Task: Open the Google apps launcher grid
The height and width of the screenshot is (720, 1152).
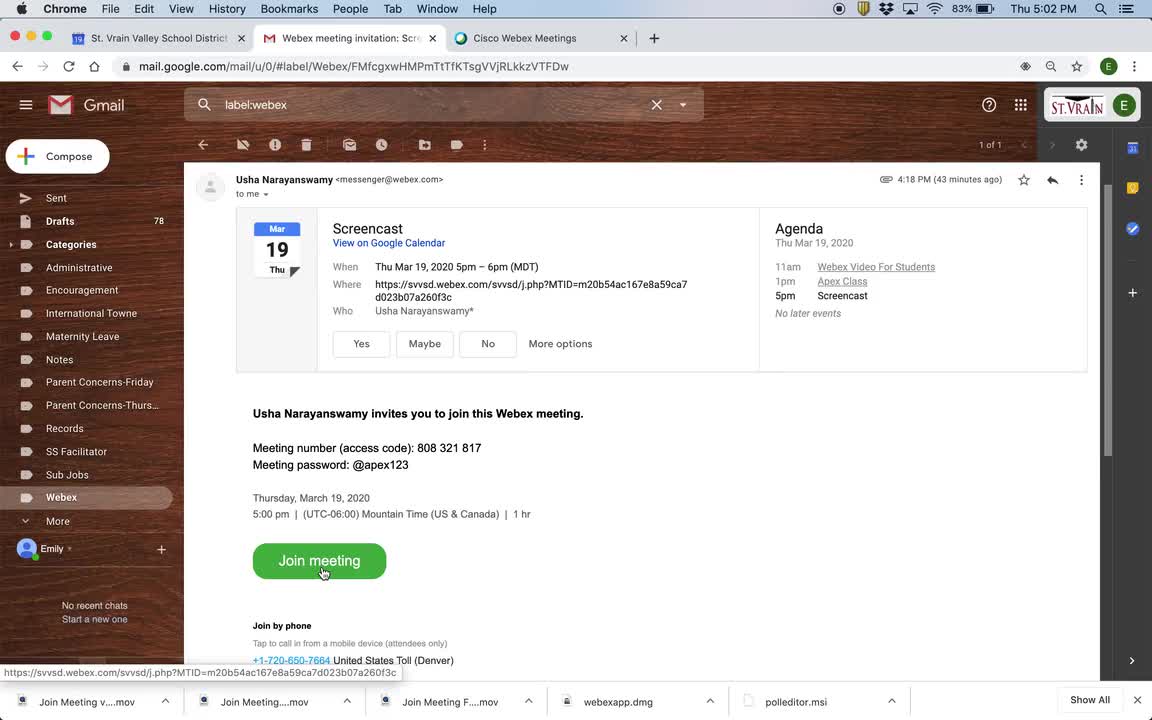Action: pyautogui.click(x=1020, y=104)
